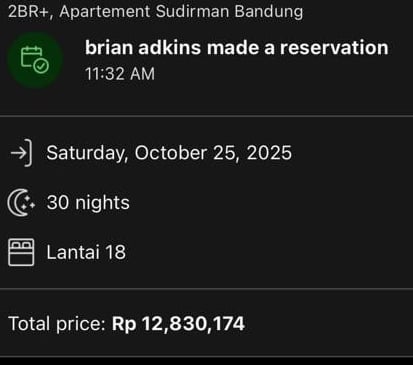Tap the green calendar reservation icon
This screenshot has width=413, height=365.
pos(35,60)
